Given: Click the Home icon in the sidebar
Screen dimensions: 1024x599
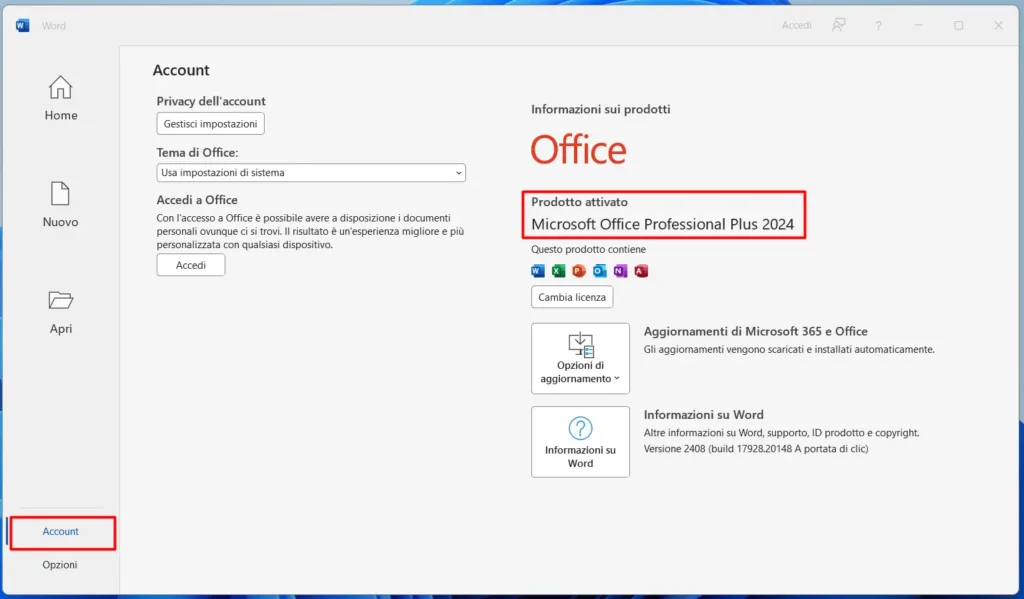Looking at the screenshot, I should [x=60, y=88].
